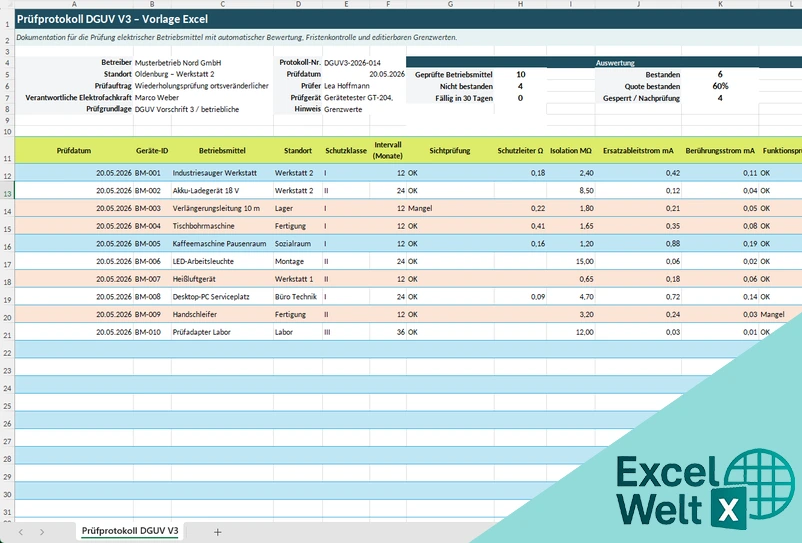This screenshot has width=802, height=543.
Task: Select the 'Marco Weber' cell
Action: point(157,97)
